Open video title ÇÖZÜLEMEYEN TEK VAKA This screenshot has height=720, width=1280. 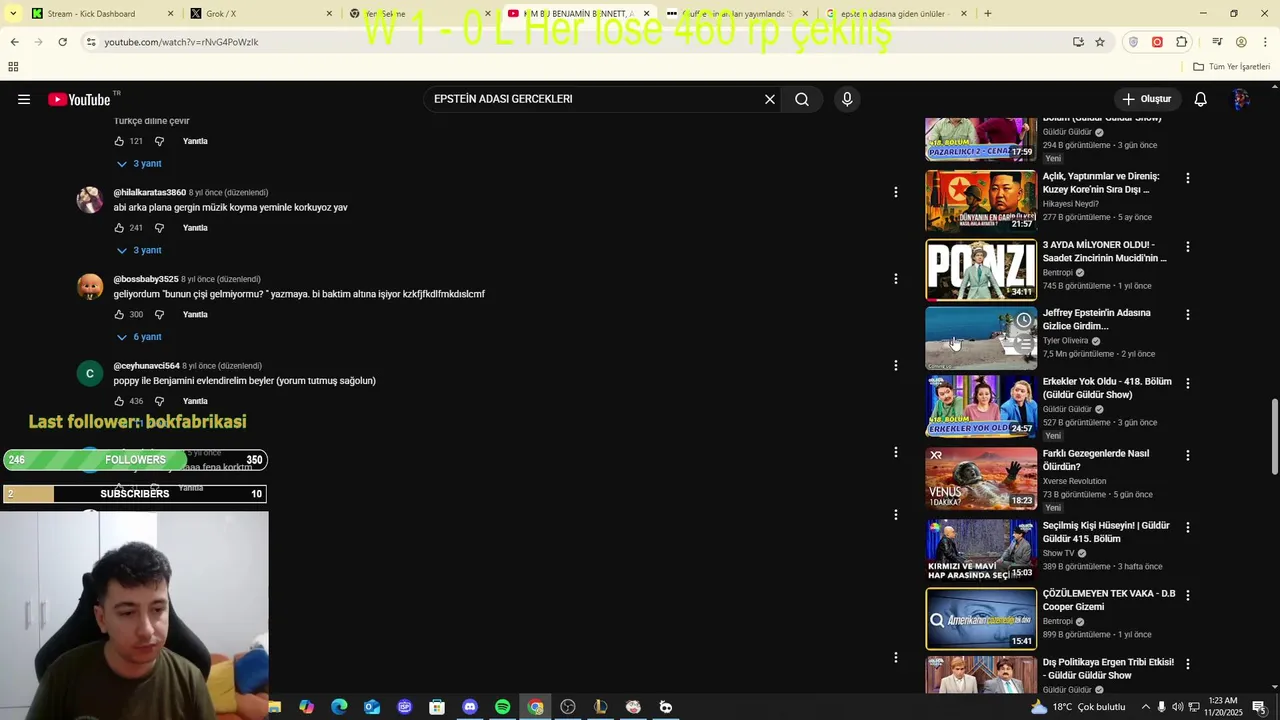coord(1109,600)
